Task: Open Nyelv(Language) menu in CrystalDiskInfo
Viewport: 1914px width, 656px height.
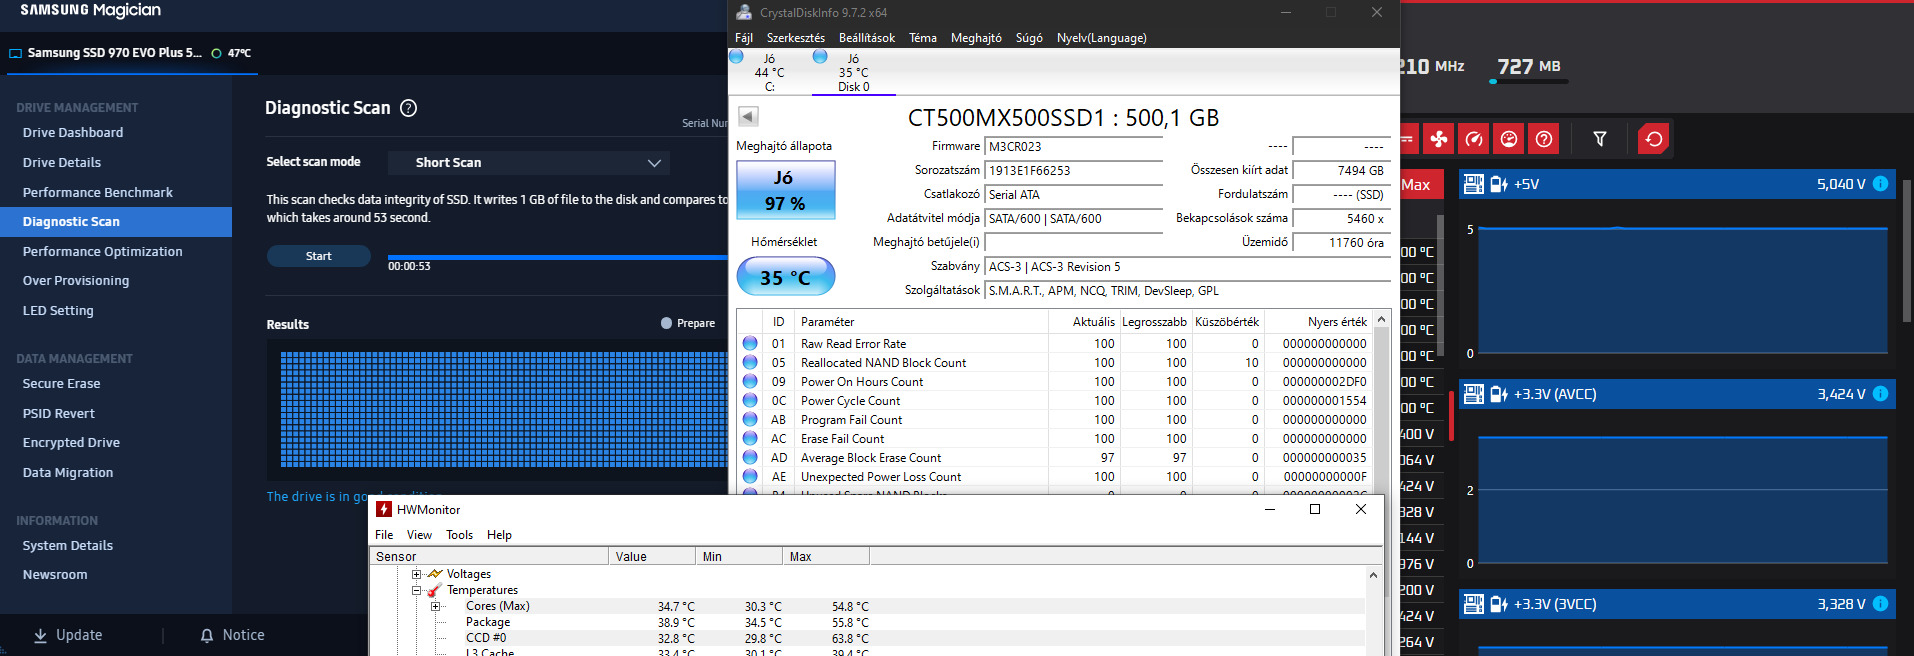Action: (1102, 38)
